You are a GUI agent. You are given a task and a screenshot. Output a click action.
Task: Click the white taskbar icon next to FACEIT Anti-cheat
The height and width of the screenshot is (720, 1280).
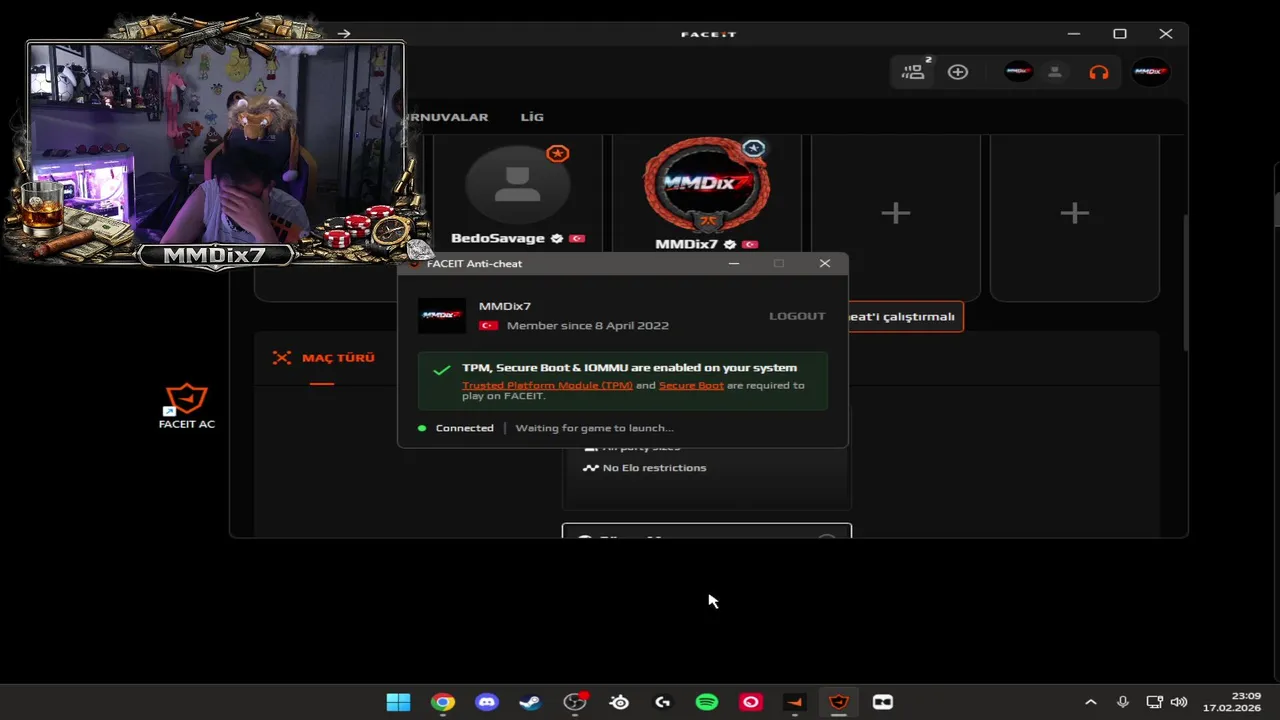pyautogui.click(x=883, y=702)
